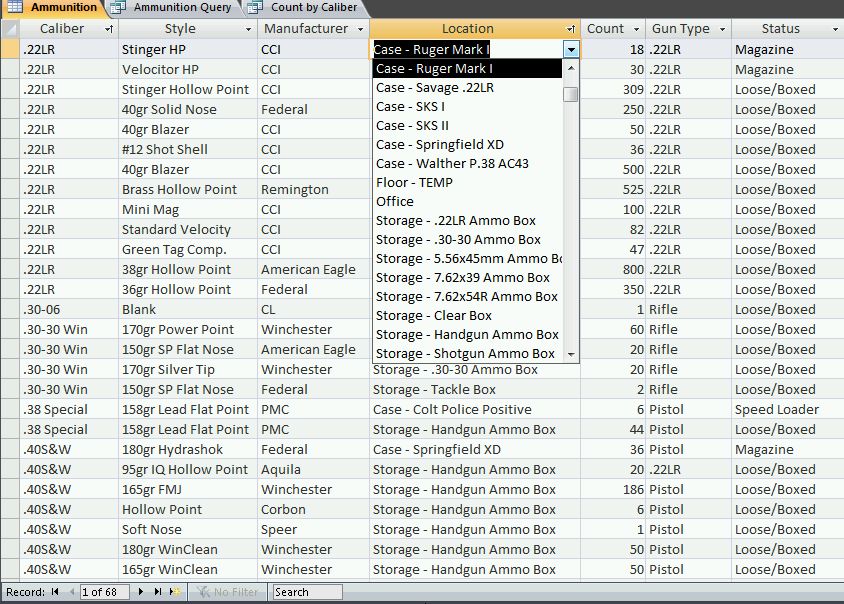Click the current record number field
Viewport: 844px width, 604px height.
point(105,592)
